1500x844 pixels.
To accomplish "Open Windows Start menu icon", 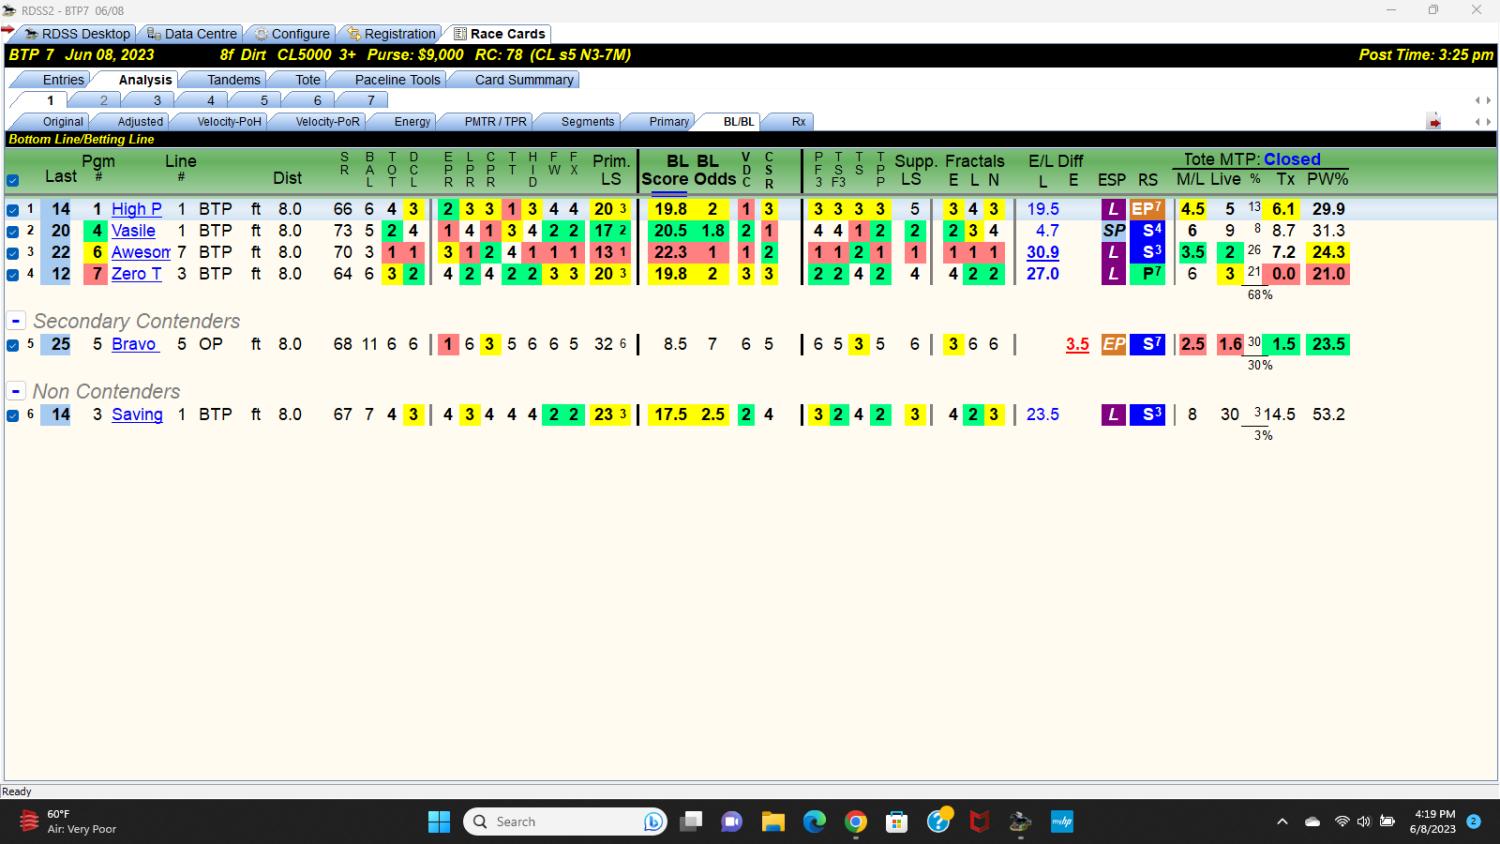I will coord(439,822).
